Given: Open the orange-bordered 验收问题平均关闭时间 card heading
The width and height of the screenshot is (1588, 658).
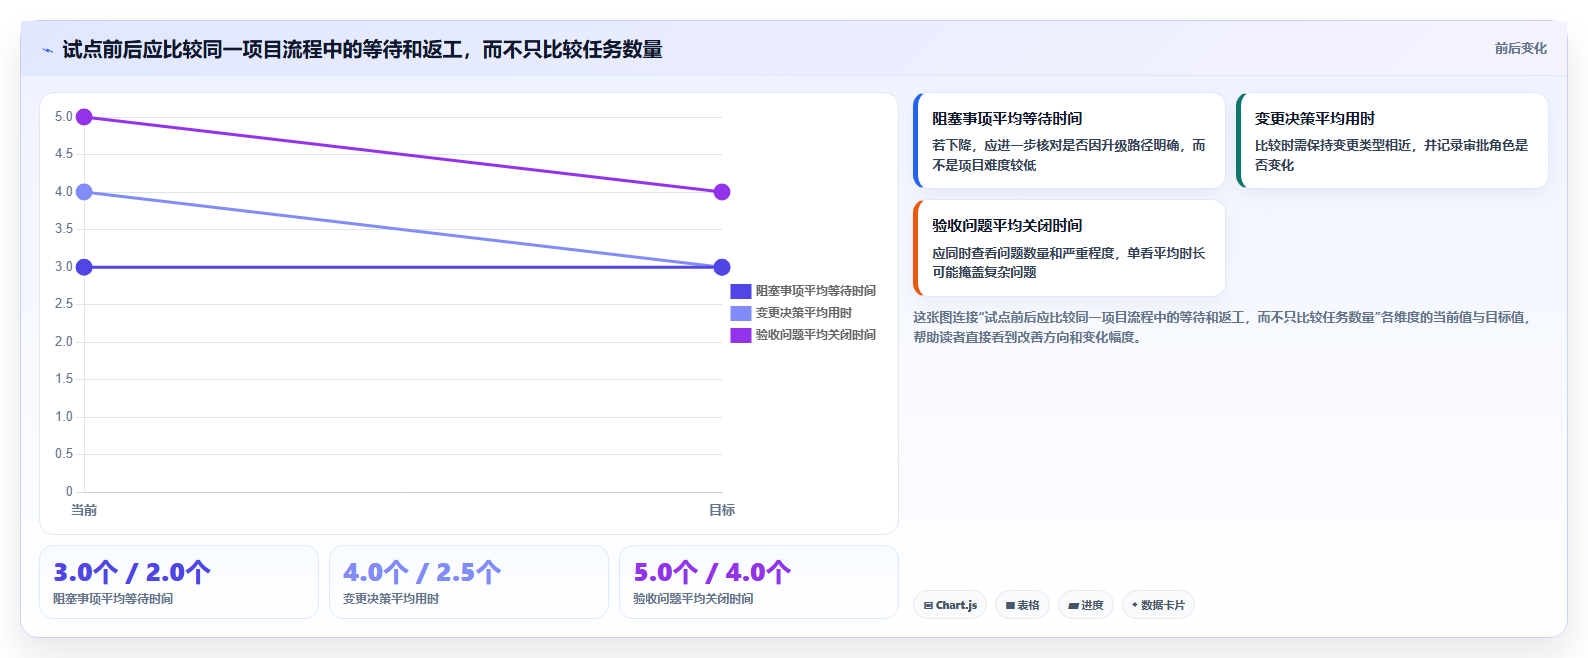Looking at the screenshot, I should pos(1007,226).
